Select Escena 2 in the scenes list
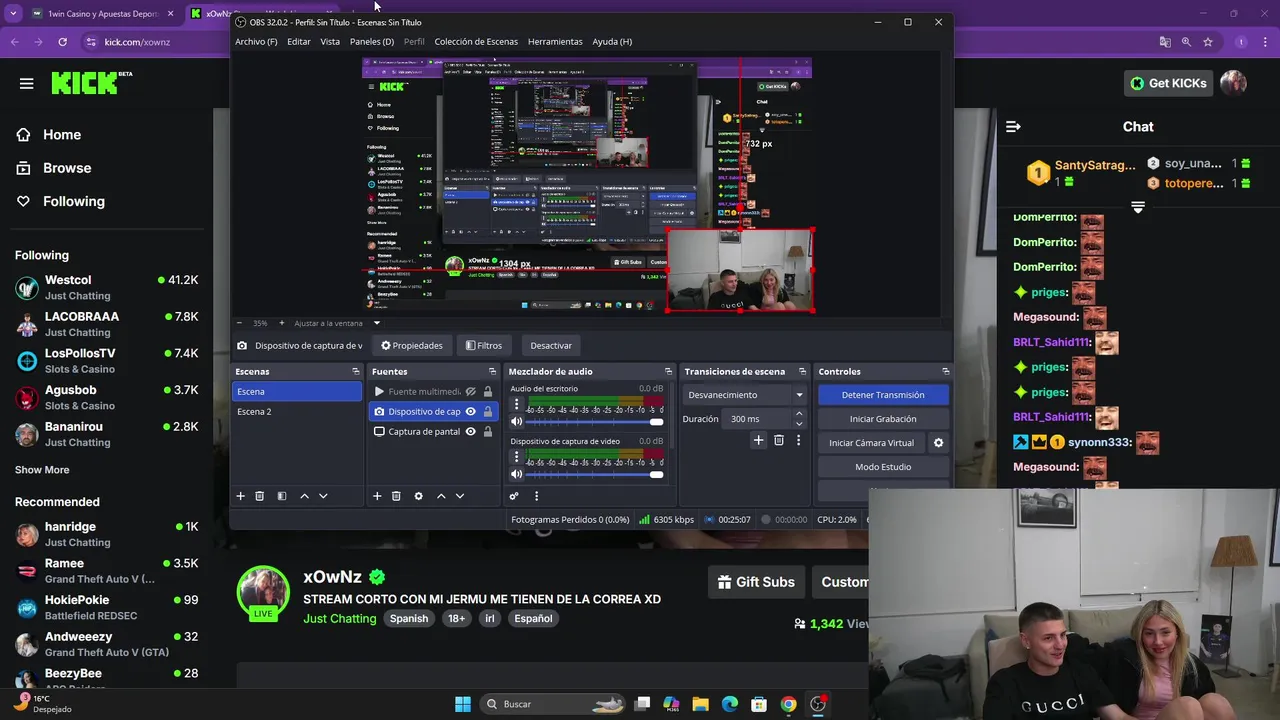 point(296,412)
